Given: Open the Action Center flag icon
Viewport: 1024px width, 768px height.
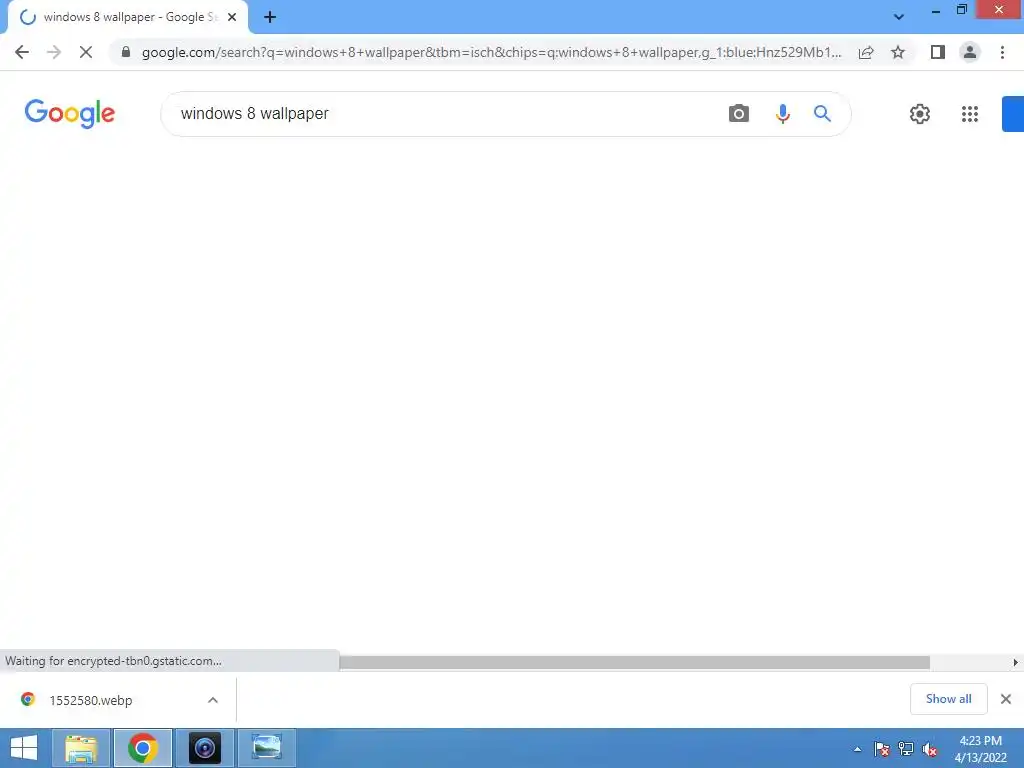Looking at the screenshot, I should coord(882,749).
